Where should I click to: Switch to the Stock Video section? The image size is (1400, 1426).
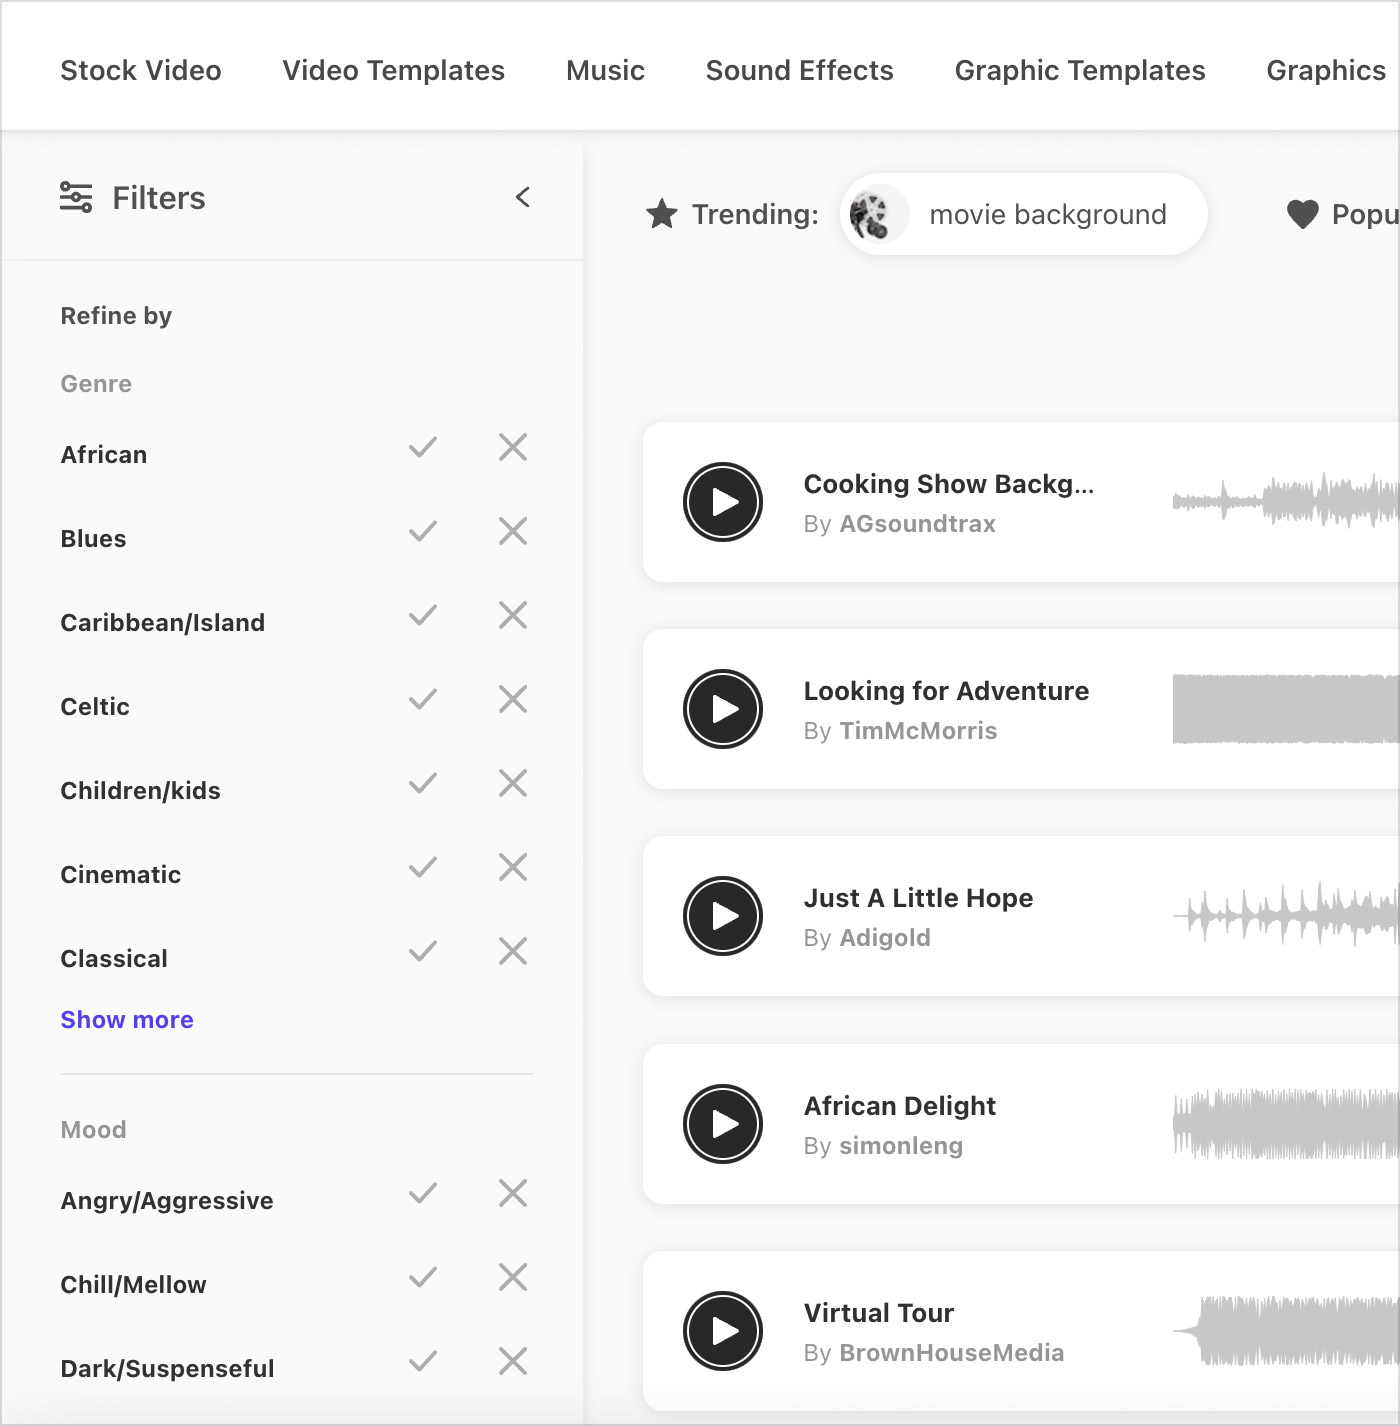[x=140, y=70]
